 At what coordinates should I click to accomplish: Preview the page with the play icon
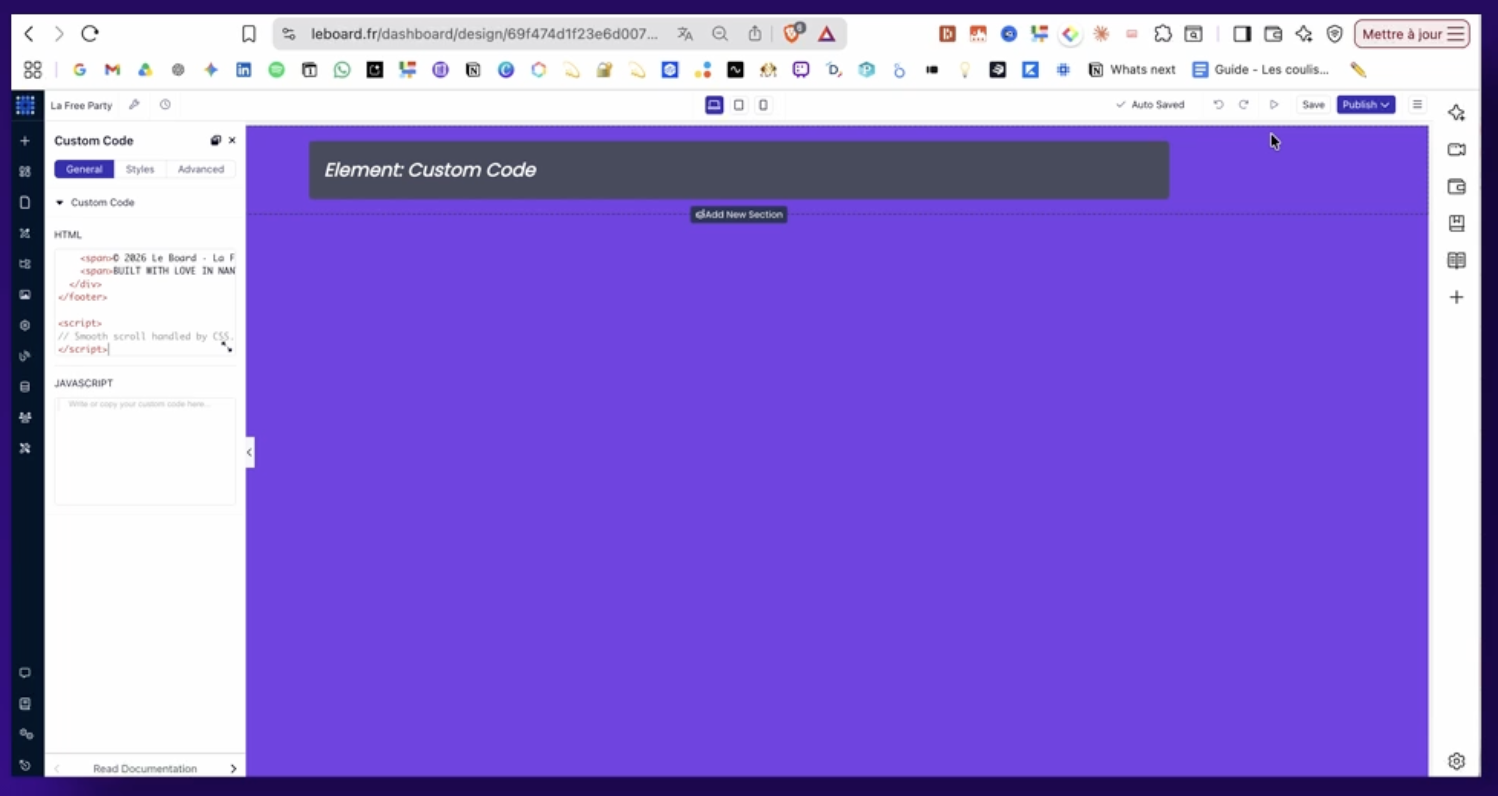point(1274,105)
